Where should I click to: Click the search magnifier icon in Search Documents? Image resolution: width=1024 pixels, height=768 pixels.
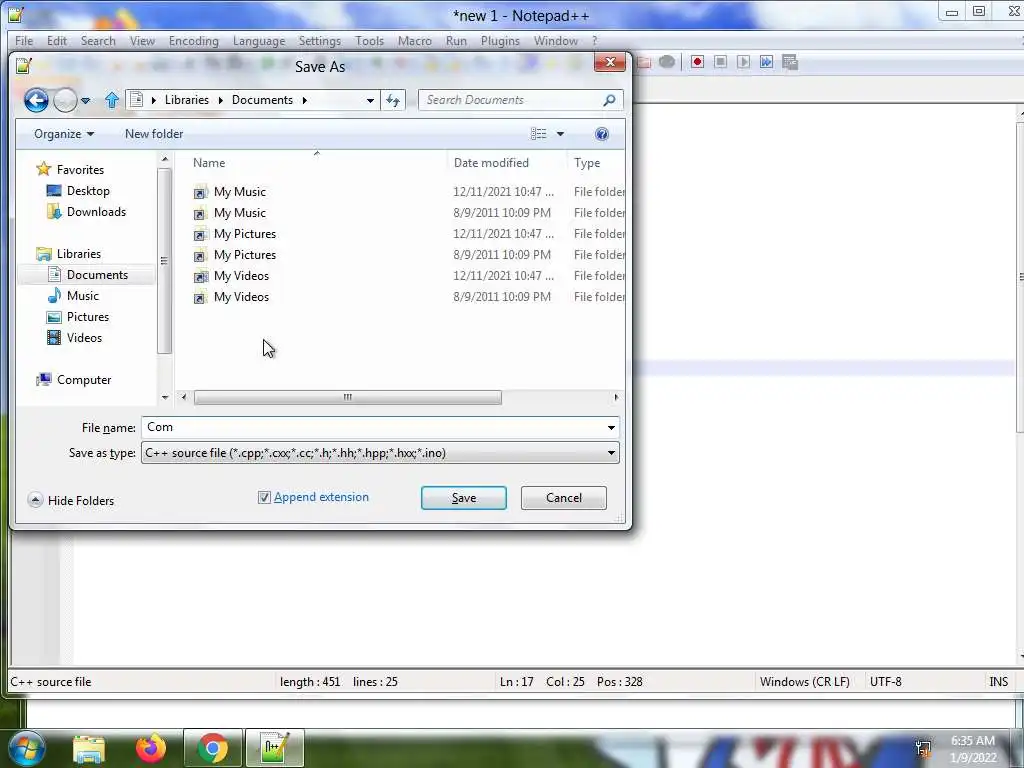[609, 100]
